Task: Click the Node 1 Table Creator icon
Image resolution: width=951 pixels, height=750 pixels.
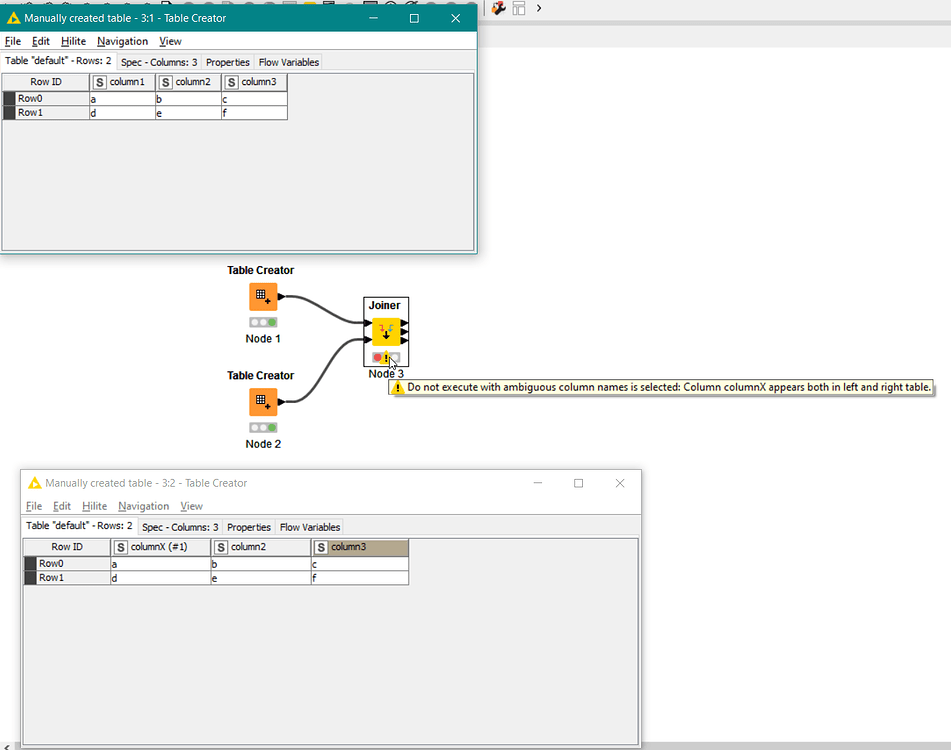Action: coord(263,296)
